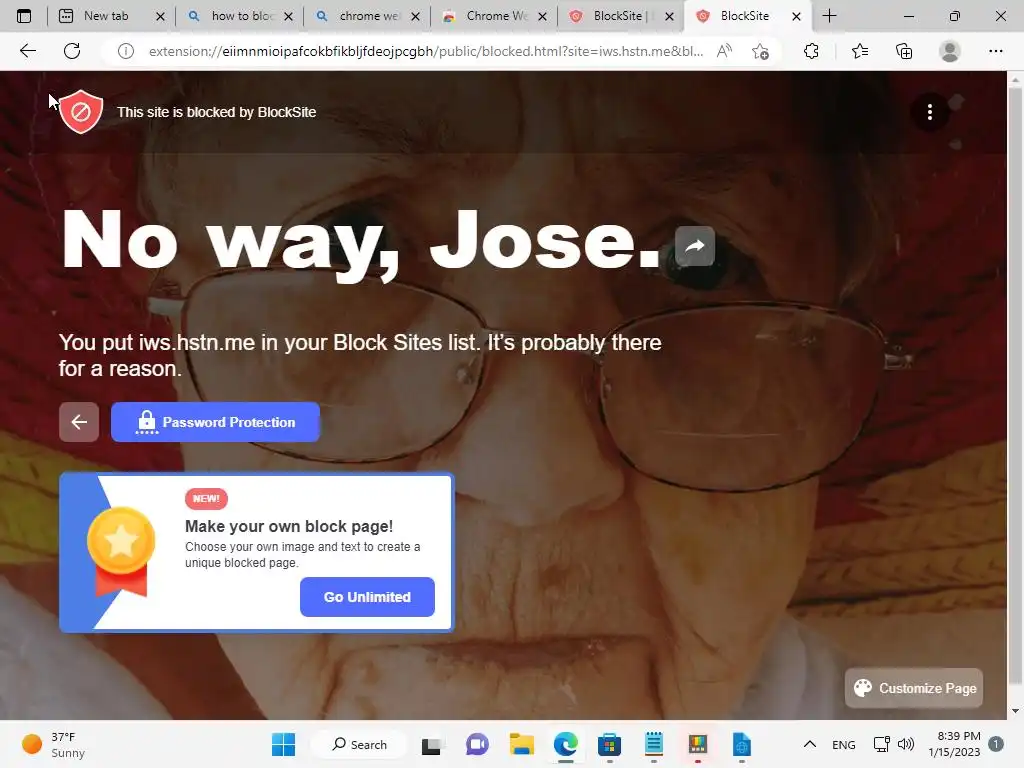Screen dimensions: 1024x768
Task: Open Microsoft Store on taskbar
Action: (609, 744)
